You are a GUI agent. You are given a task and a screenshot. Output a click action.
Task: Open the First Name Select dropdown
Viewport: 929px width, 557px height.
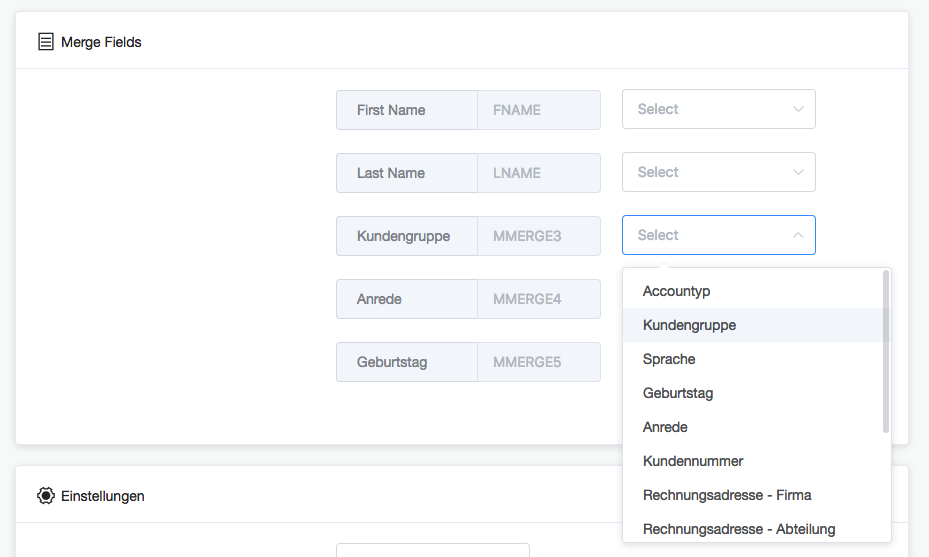(719, 109)
